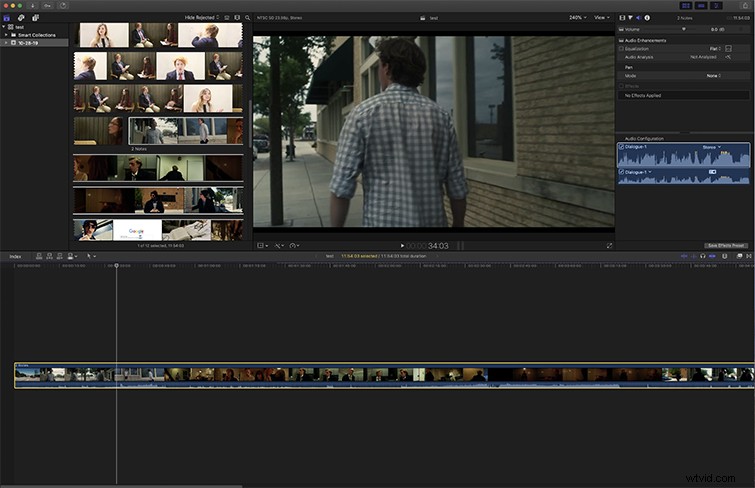Click Save Effects Preset button

pyautogui.click(x=726, y=246)
